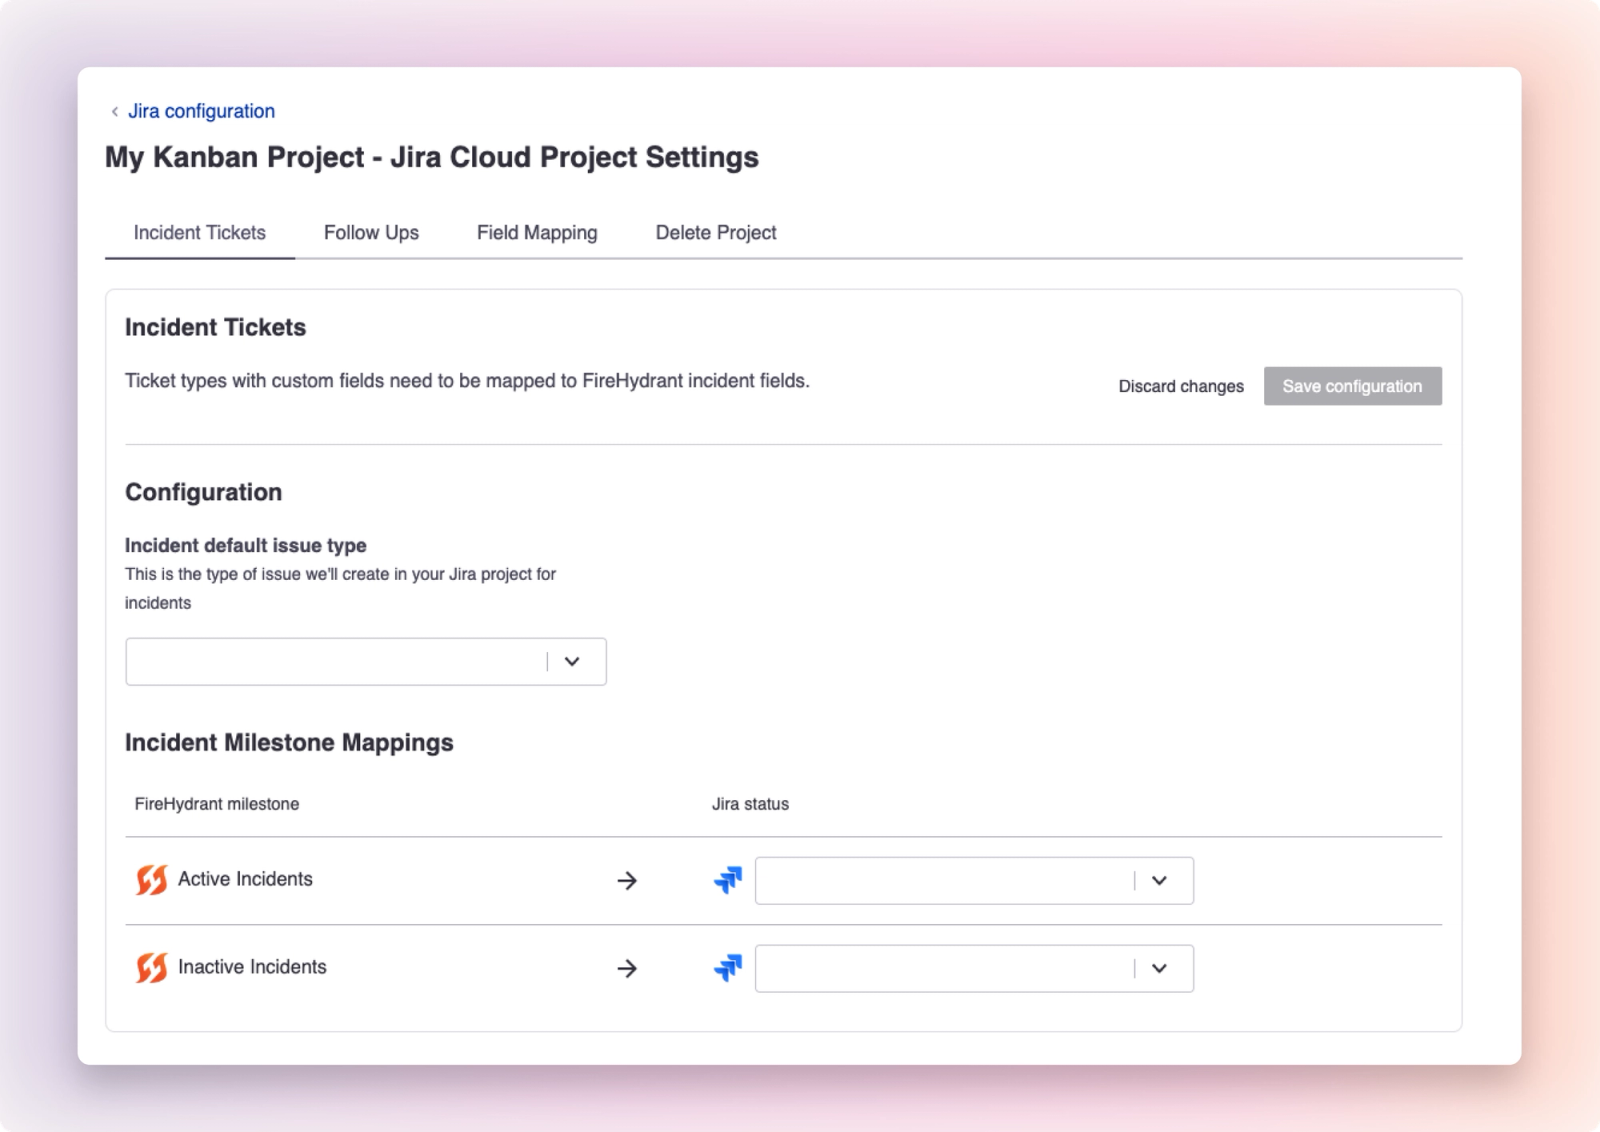Expand the Incident default issue type chevron
Image resolution: width=1600 pixels, height=1132 pixels.
pyautogui.click(x=572, y=661)
